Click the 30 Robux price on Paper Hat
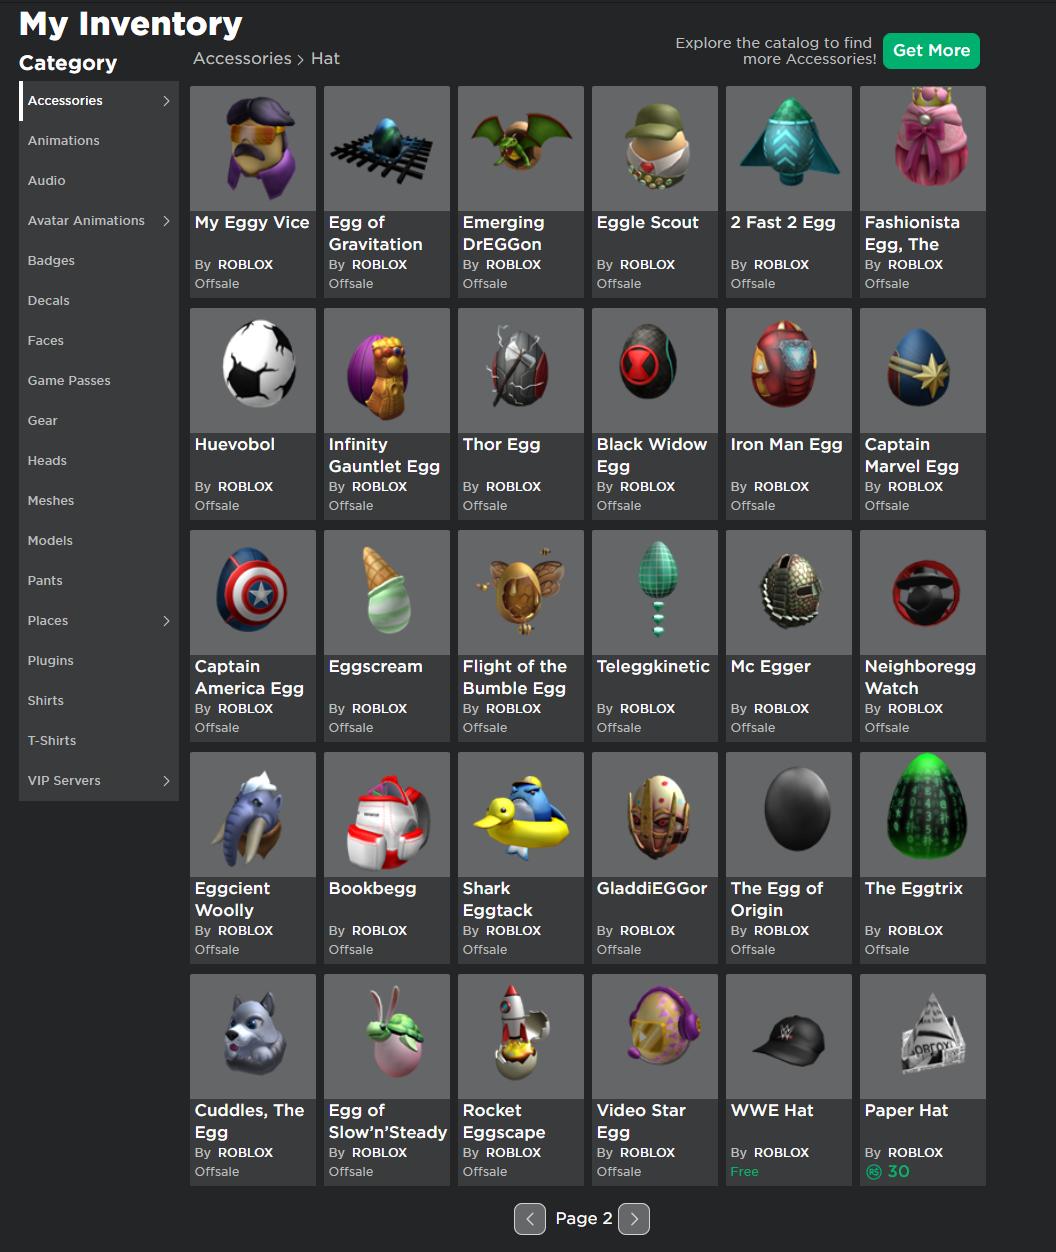 tap(888, 1172)
